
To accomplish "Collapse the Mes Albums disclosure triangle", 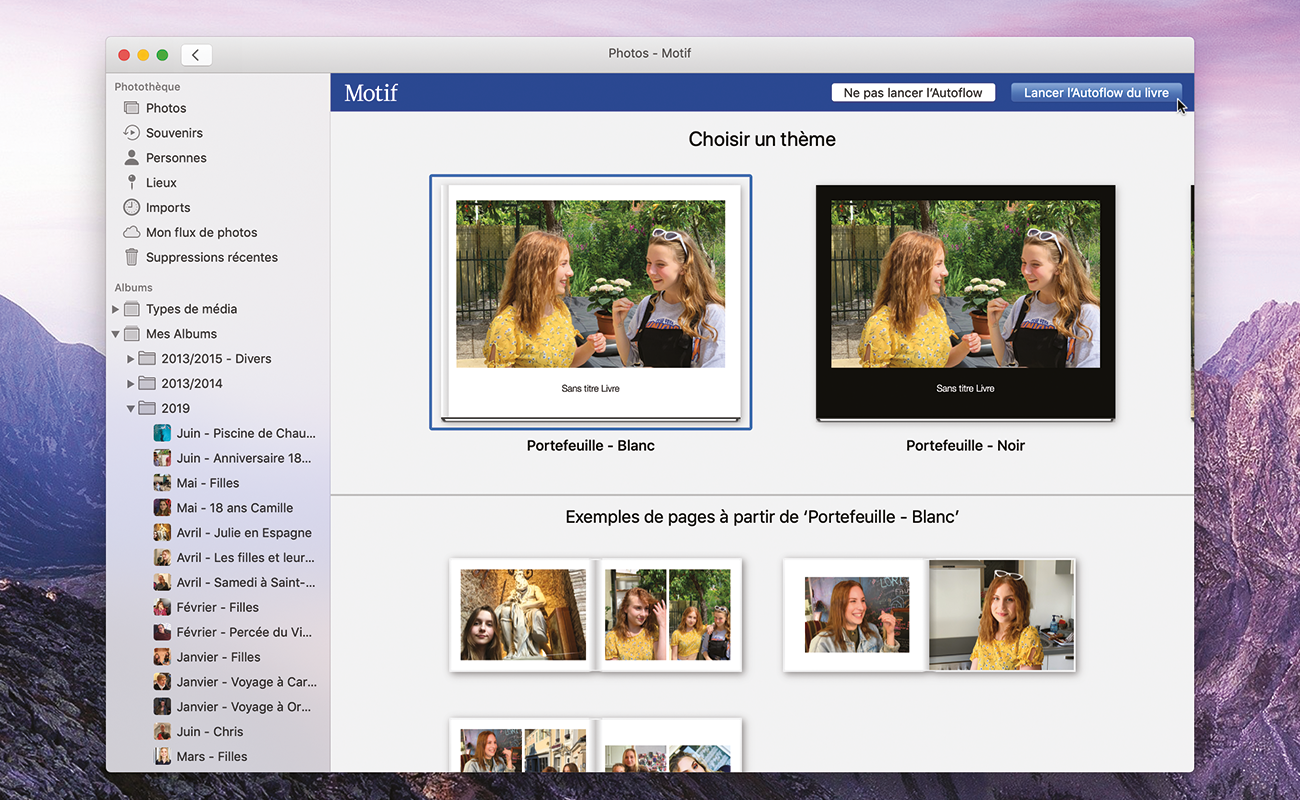I will (x=116, y=334).
